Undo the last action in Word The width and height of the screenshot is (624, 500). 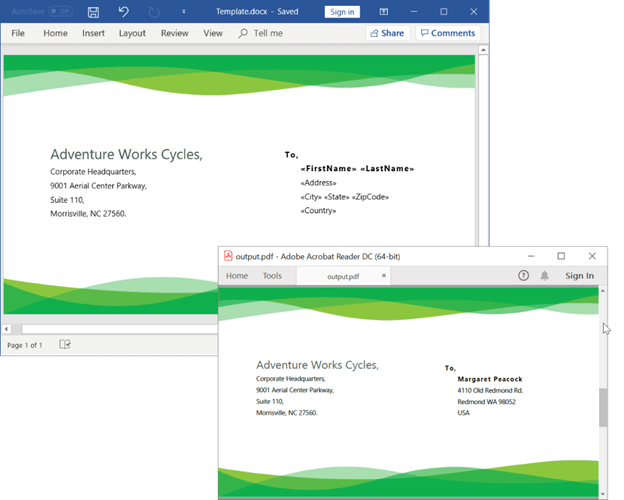pos(123,12)
